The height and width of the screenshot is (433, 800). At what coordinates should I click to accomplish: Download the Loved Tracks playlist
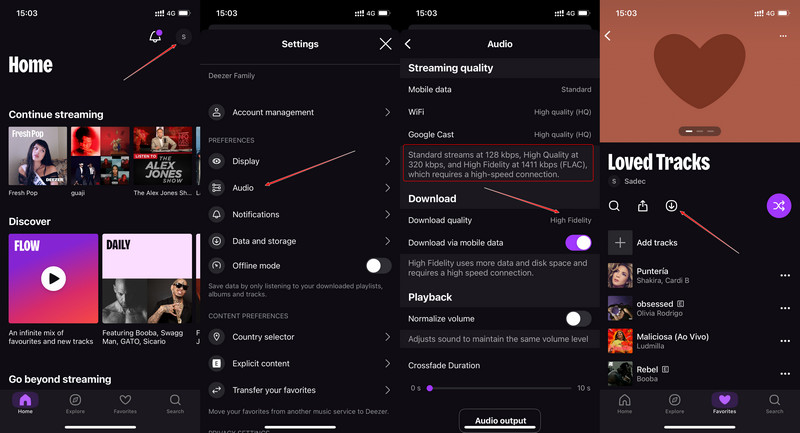pyautogui.click(x=671, y=206)
